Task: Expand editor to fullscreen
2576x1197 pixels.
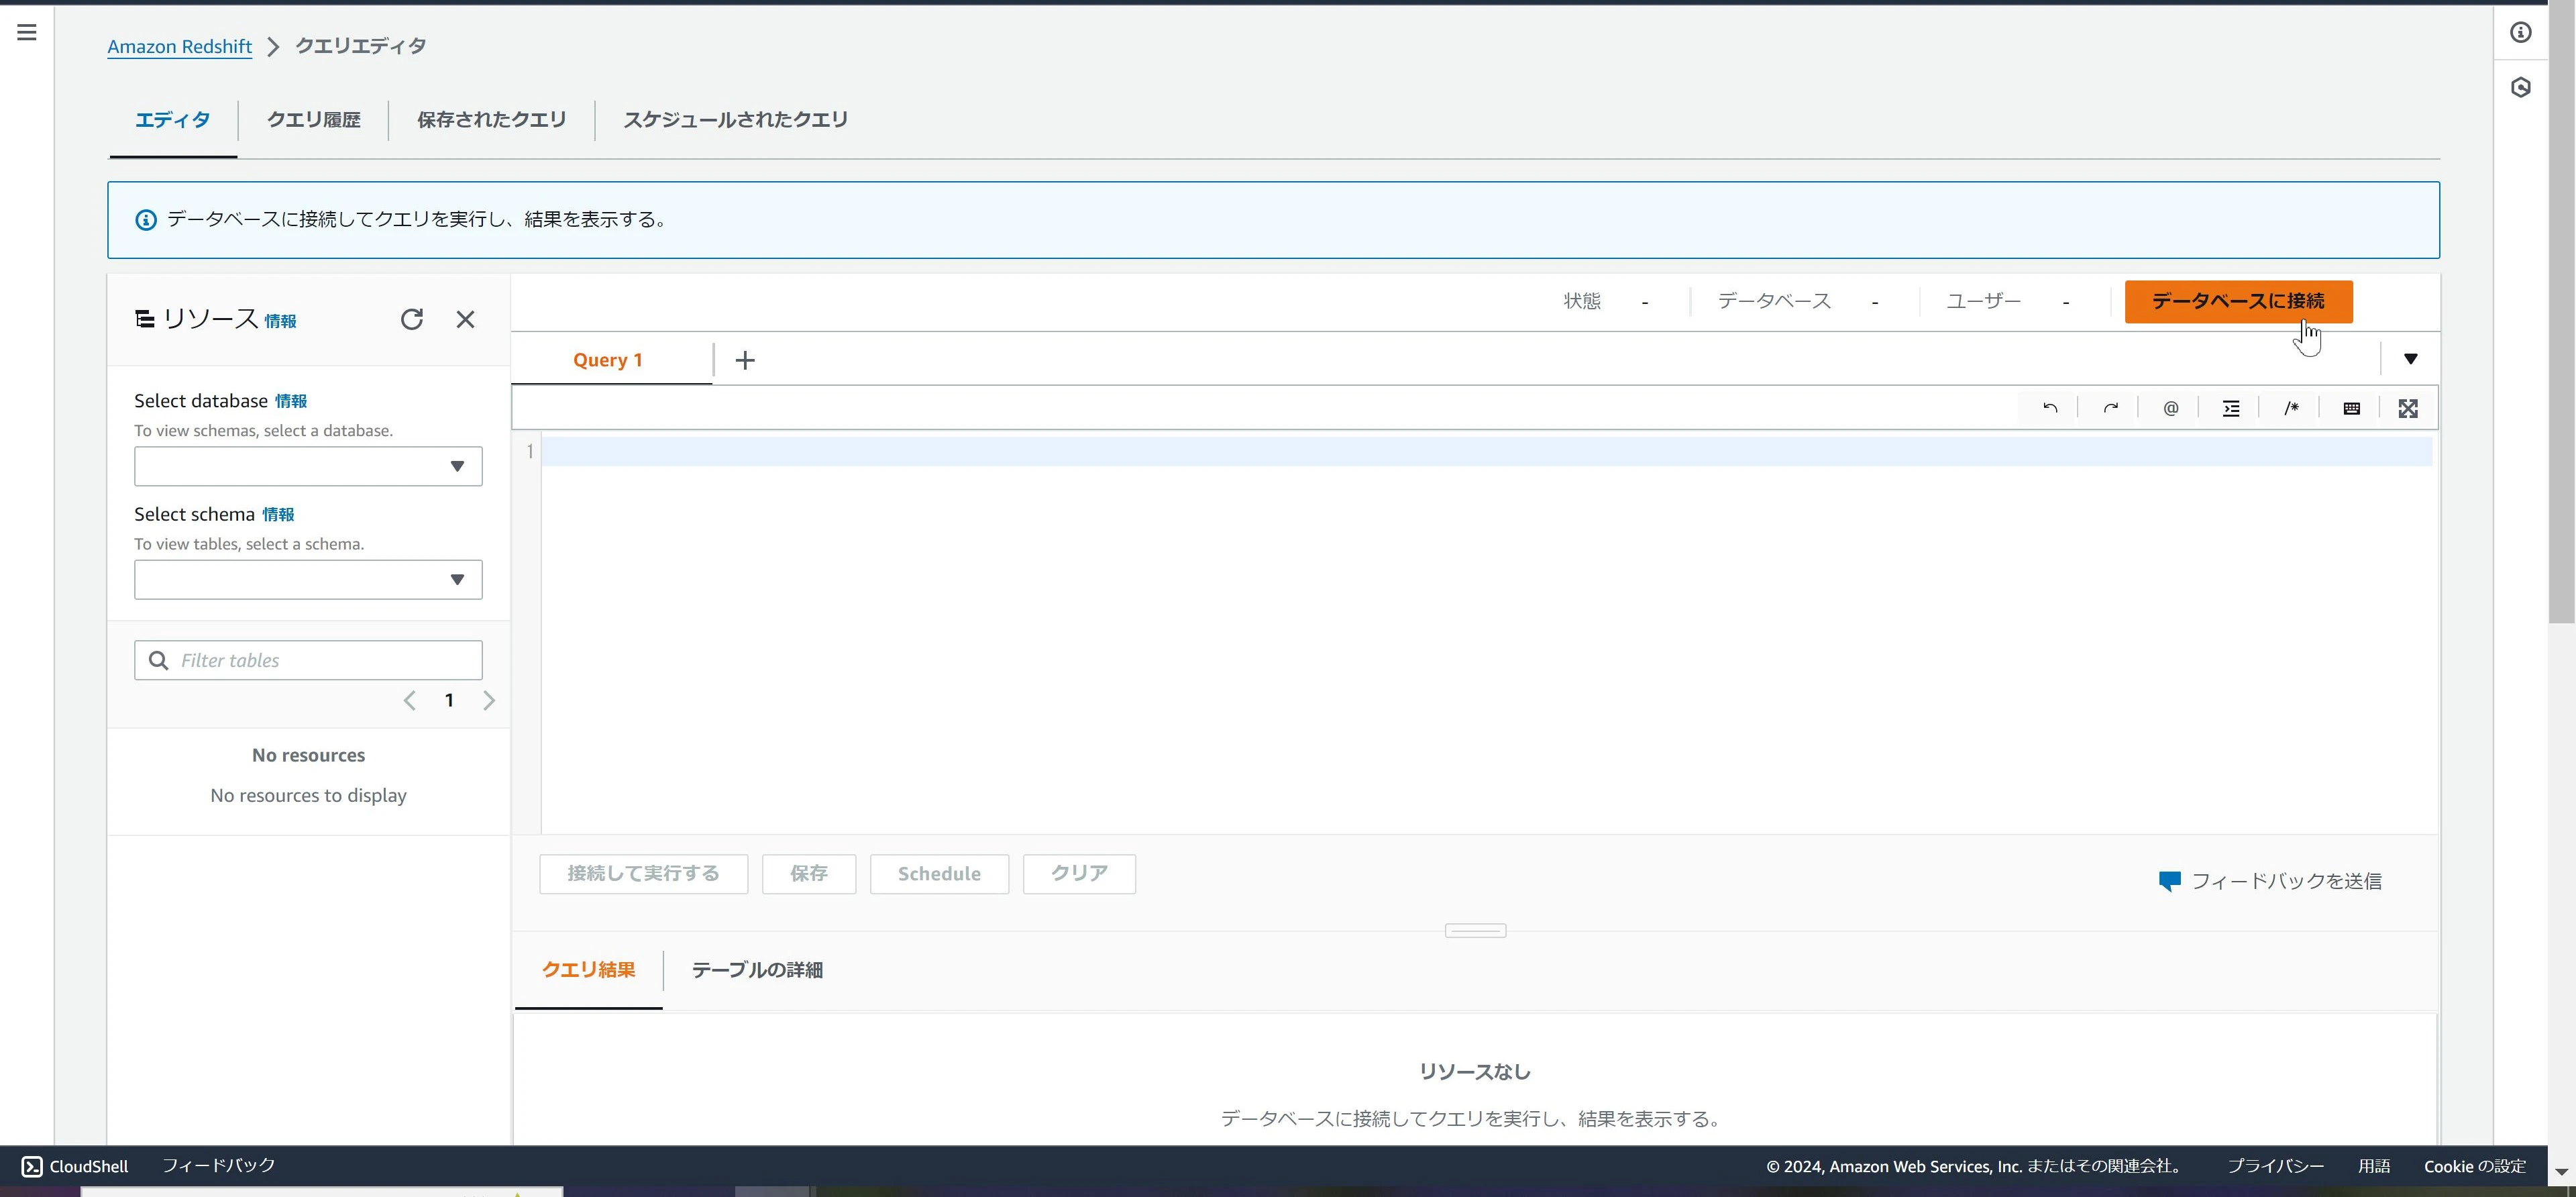Action: (x=2408, y=408)
